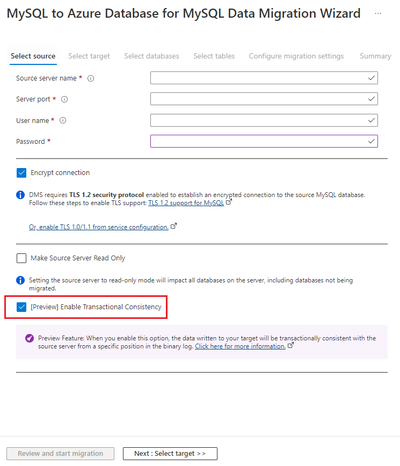Go to Configure migration settings tab
This screenshot has width=400, height=466.
click(296, 56)
